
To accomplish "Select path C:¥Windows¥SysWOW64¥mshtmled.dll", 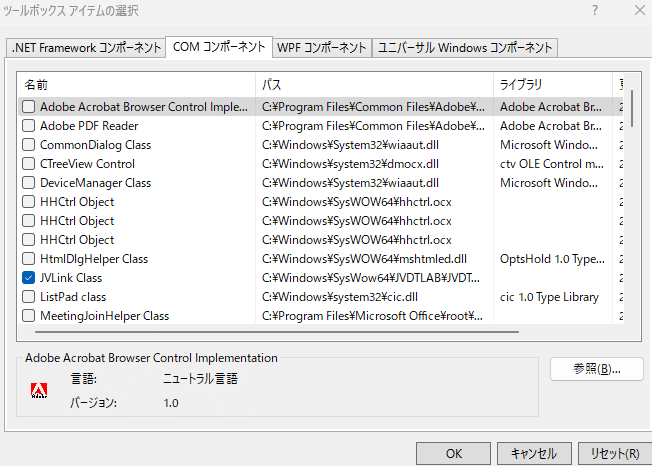I will pyautogui.click(x=364, y=259).
